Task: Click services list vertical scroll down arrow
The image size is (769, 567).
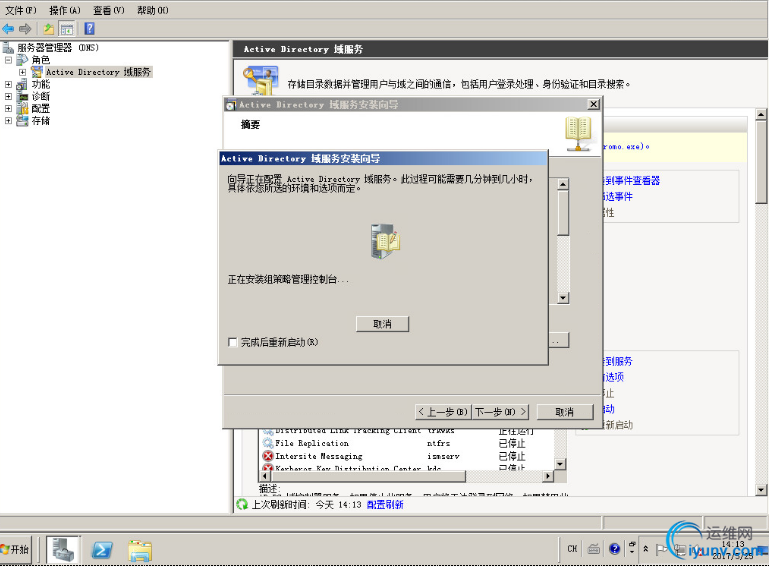Action: [x=561, y=464]
